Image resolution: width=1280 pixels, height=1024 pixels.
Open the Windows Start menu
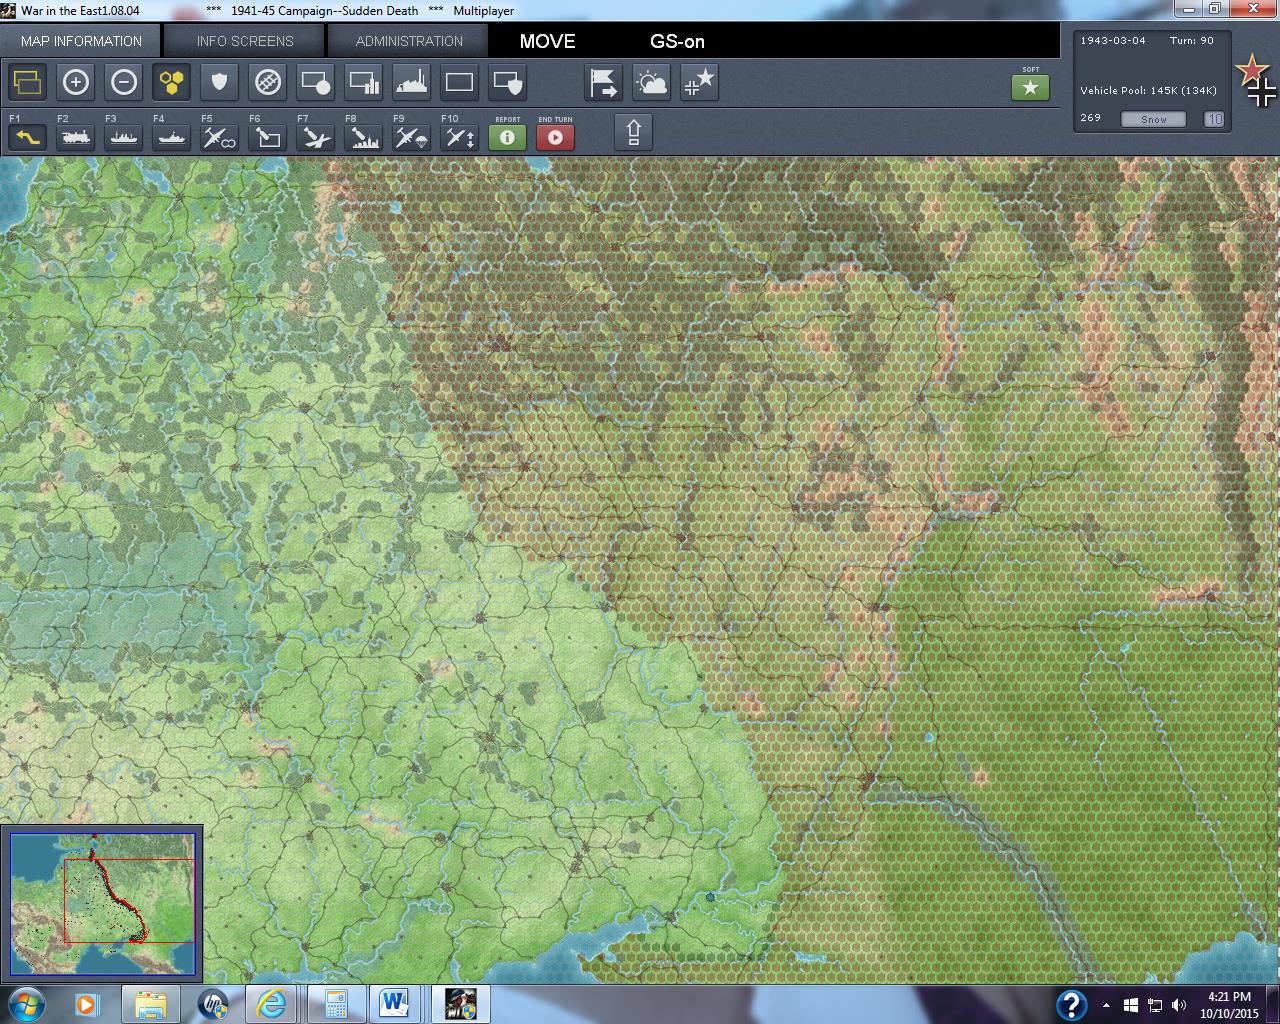pyautogui.click(x=25, y=1003)
